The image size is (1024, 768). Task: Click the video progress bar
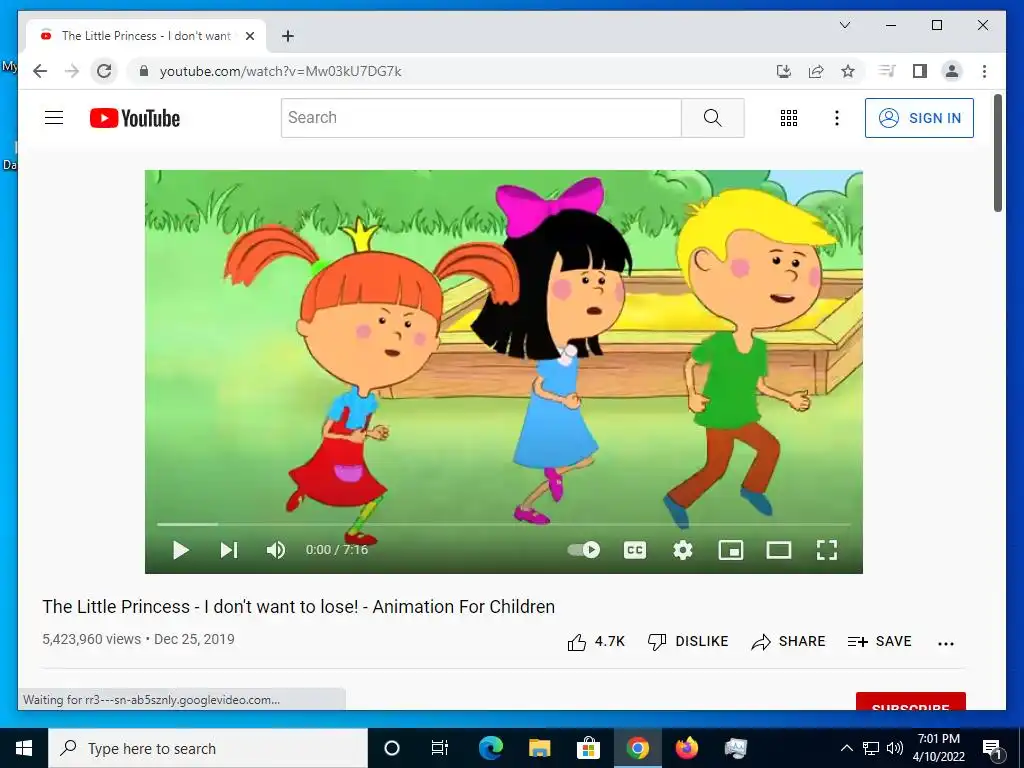504,524
